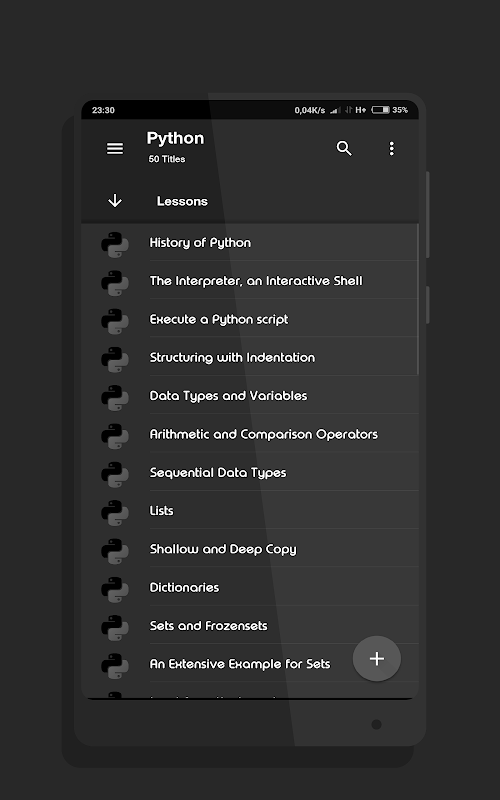The width and height of the screenshot is (500, 800).
Task: Open Sequential Data Types lesson
Action: coord(250,472)
